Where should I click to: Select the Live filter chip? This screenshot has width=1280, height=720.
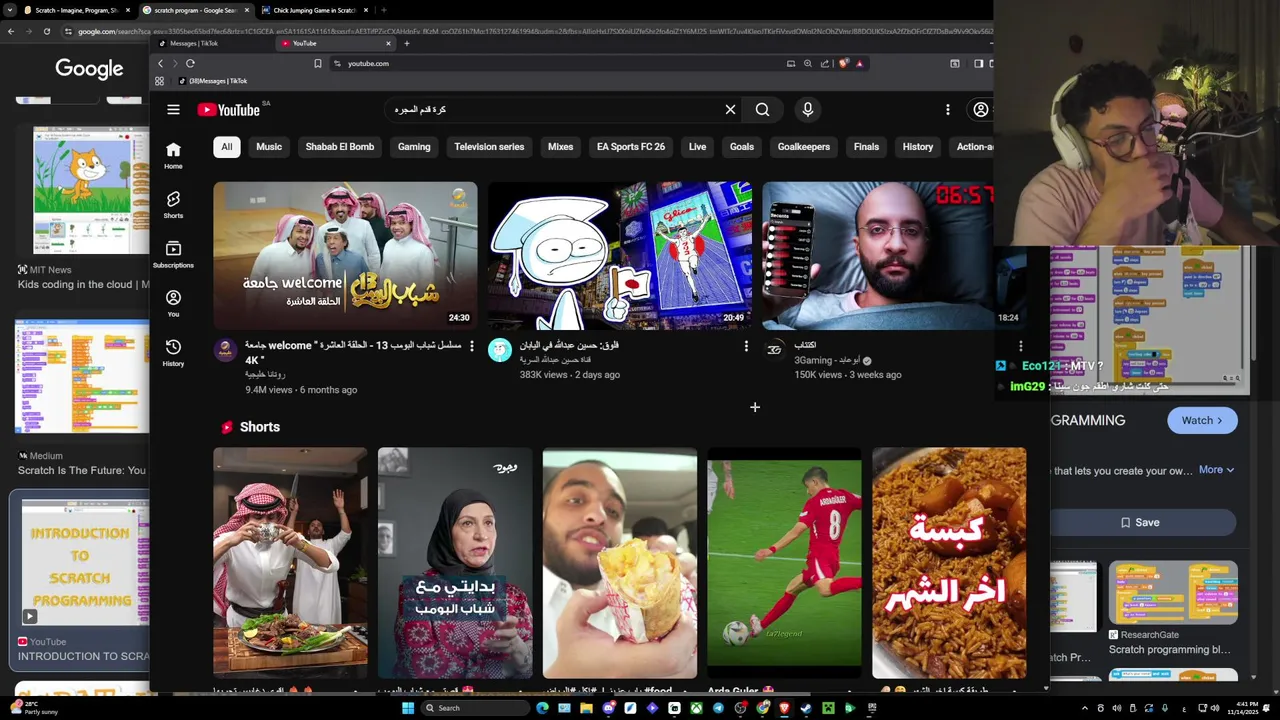(x=697, y=147)
